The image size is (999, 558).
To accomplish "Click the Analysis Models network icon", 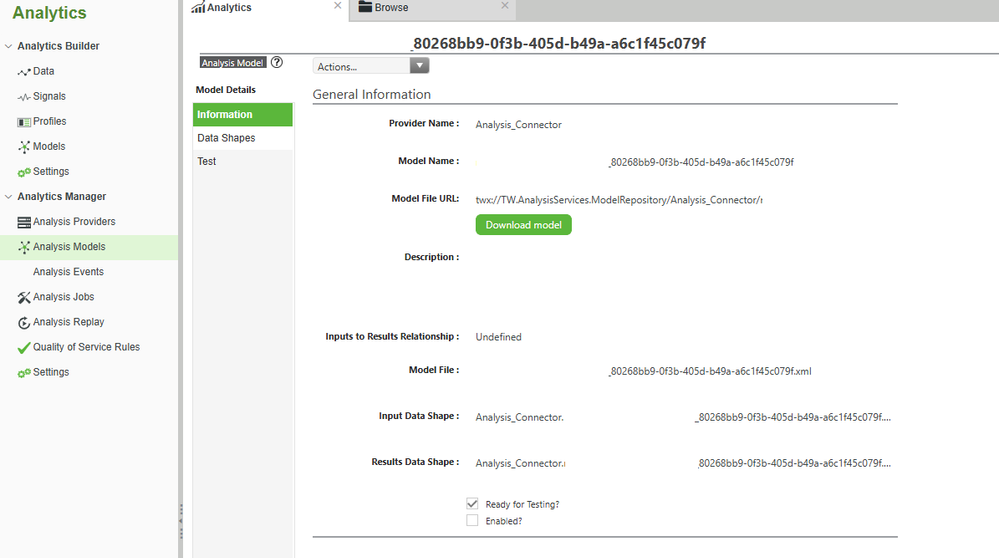I will [x=24, y=247].
